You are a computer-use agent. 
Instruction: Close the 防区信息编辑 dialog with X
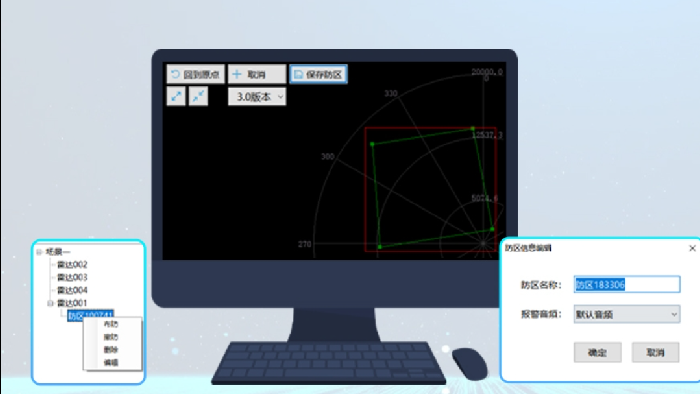coord(692,248)
